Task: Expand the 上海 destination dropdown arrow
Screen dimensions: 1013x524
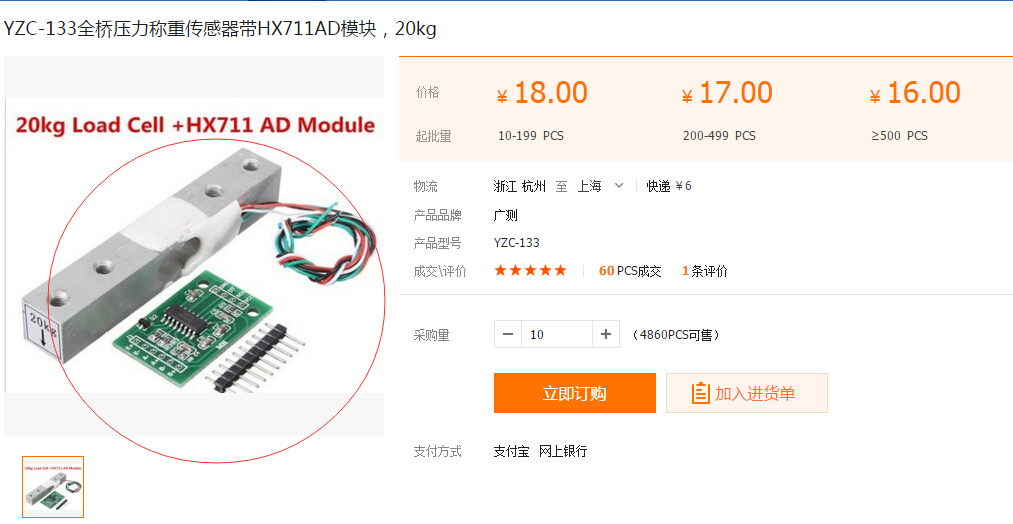Action: pyautogui.click(x=619, y=185)
